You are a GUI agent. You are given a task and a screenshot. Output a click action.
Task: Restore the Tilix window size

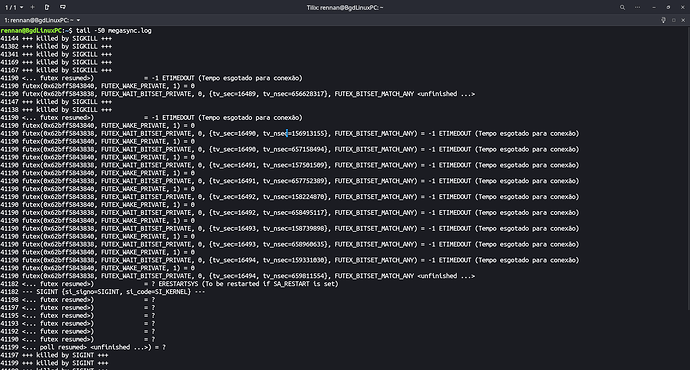pyautogui.click(x=668, y=7)
